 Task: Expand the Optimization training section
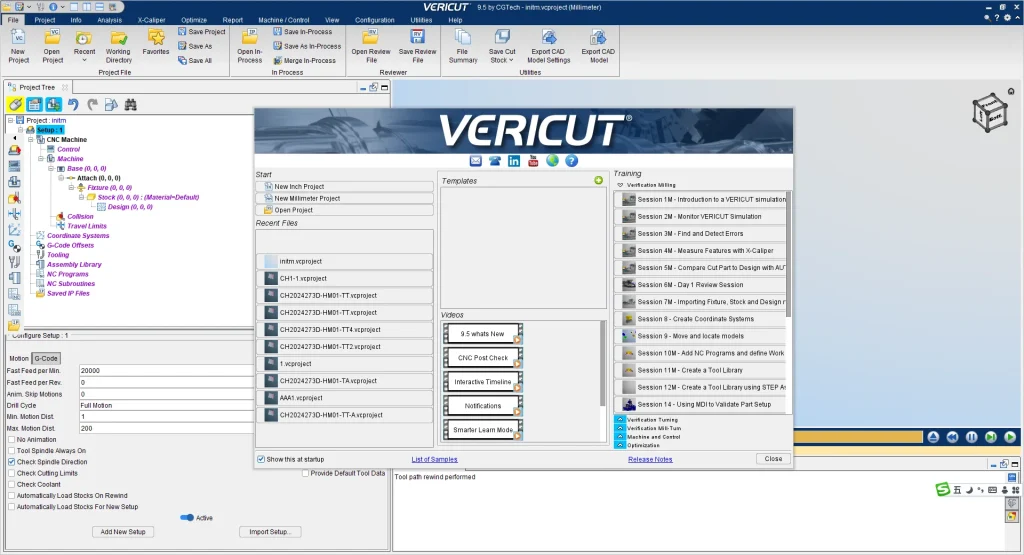tap(620, 445)
